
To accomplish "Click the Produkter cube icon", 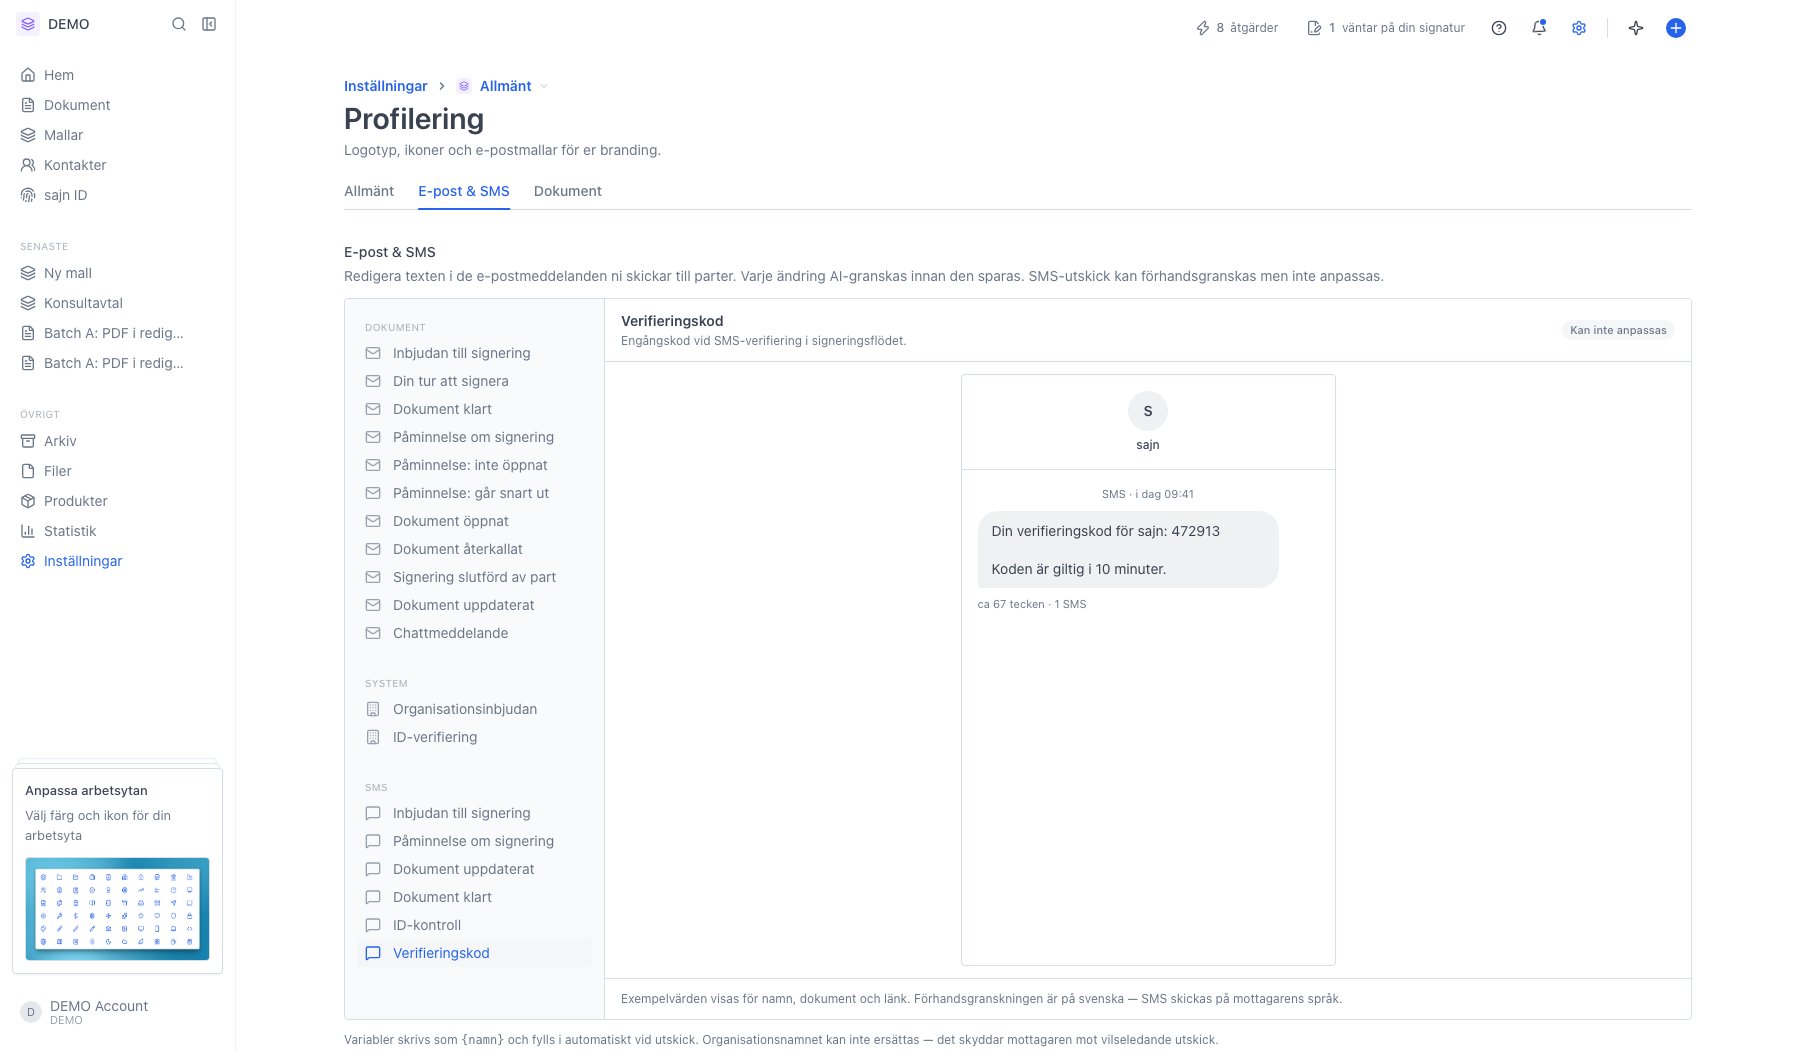I will (28, 501).
